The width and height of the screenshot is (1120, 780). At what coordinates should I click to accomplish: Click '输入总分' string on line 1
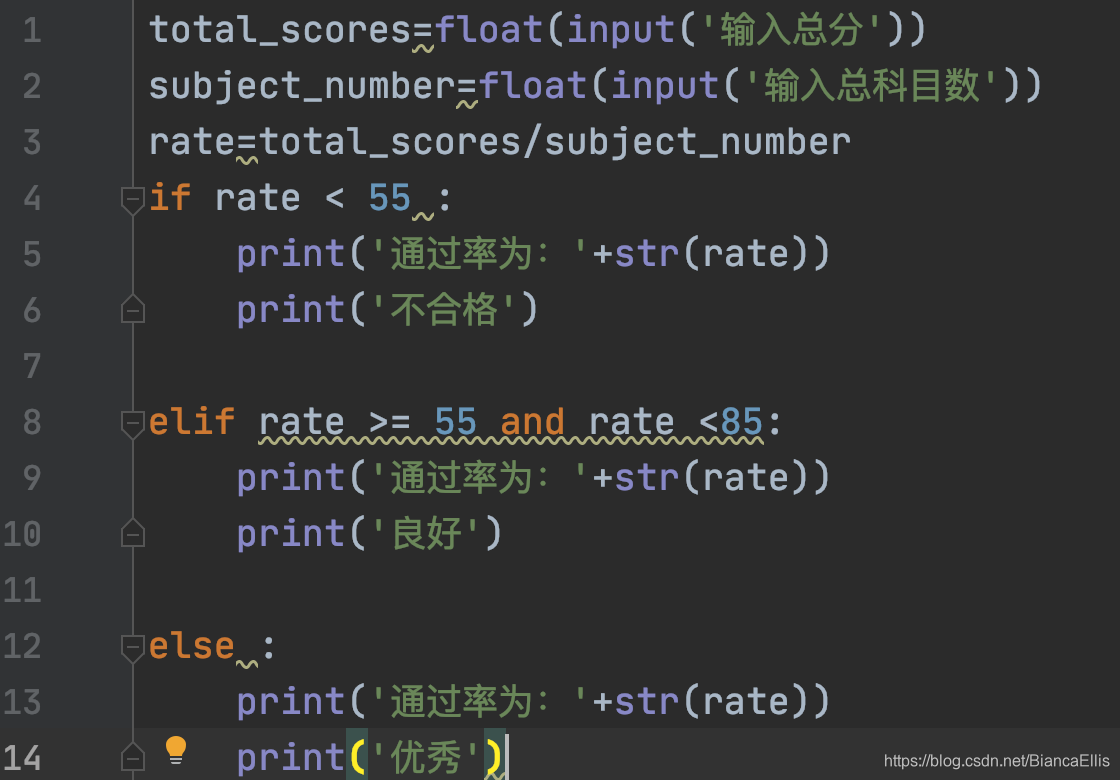[791, 31]
